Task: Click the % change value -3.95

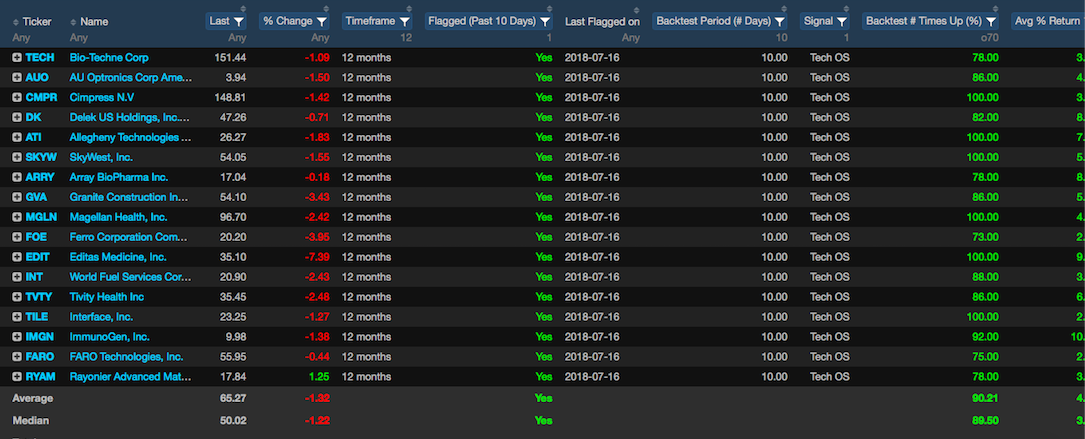Action: tap(318, 238)
